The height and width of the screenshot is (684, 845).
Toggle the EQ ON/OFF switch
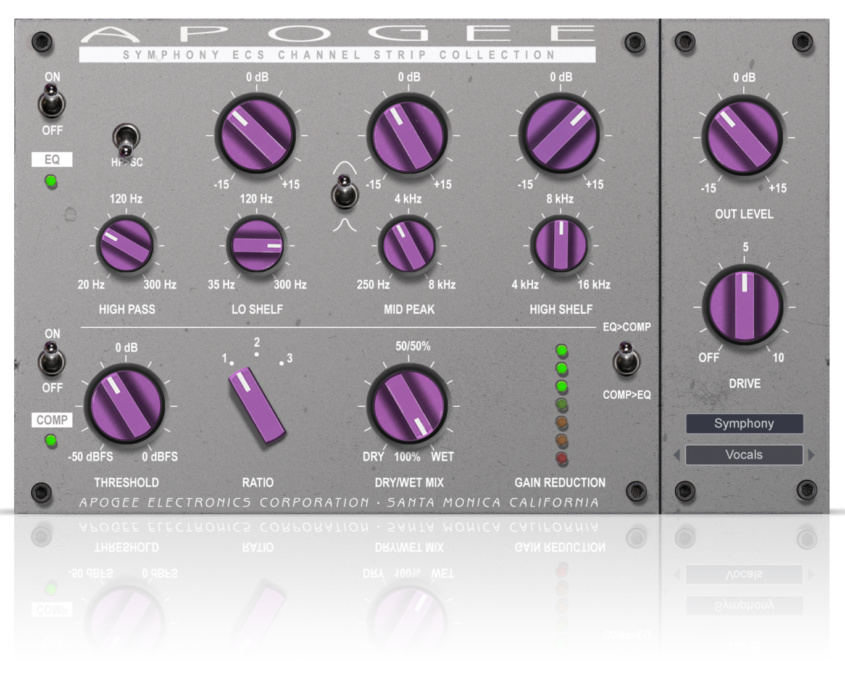coord(51,101)
